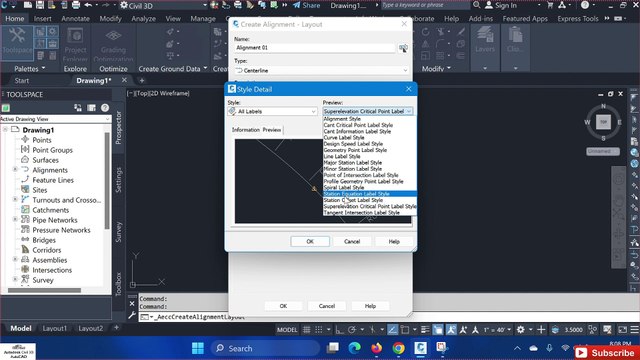Viewport: 640px width, 360px height.
Task: Pick Station Offset Label Style option
Action: pos(369,200)
